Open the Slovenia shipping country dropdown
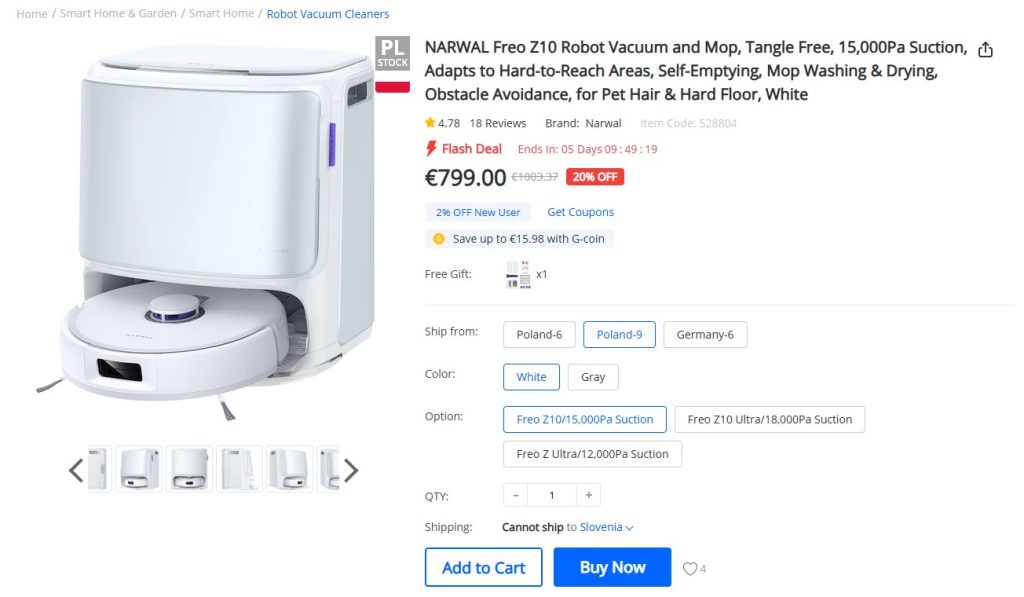The image size is (1024, 597). (x=607, y=527)
